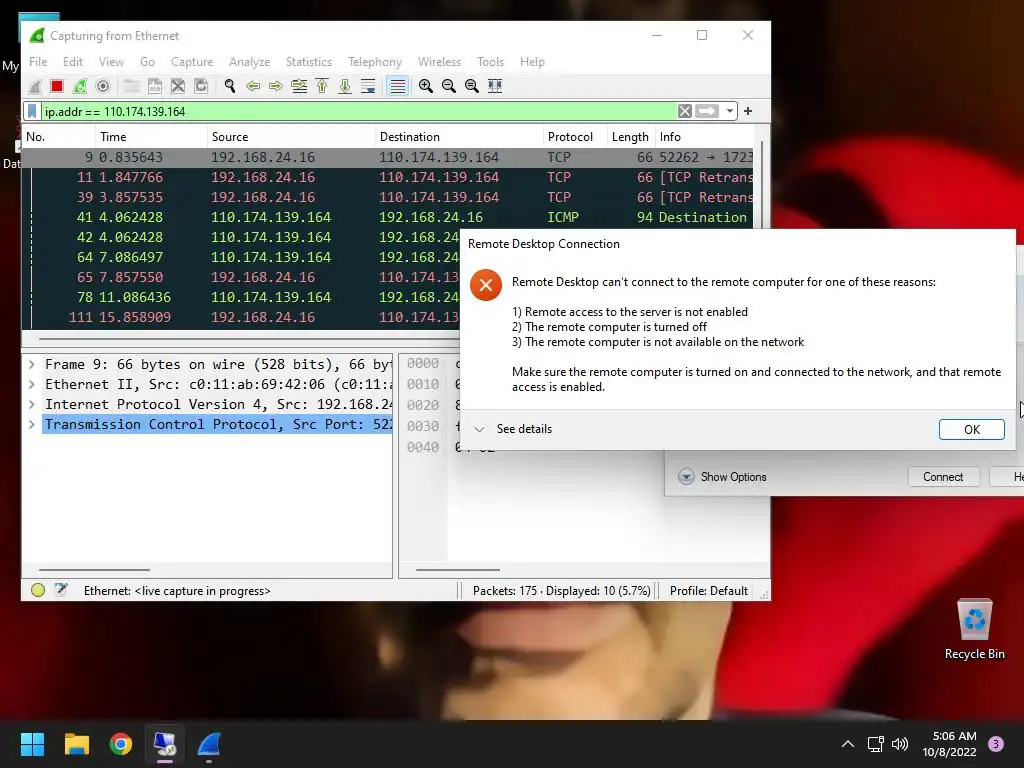Select packet number 11 row
This screenshot has width=1024, height=768.
[x=387, y=177]
